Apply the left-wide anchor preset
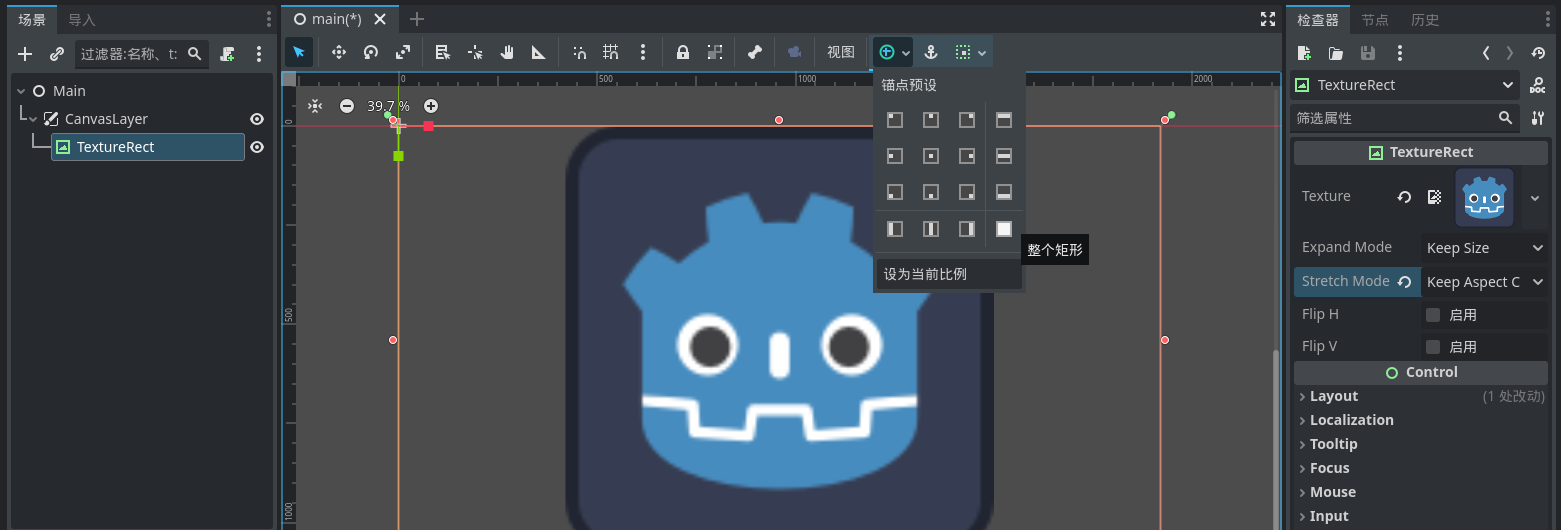 click(895, 229)
